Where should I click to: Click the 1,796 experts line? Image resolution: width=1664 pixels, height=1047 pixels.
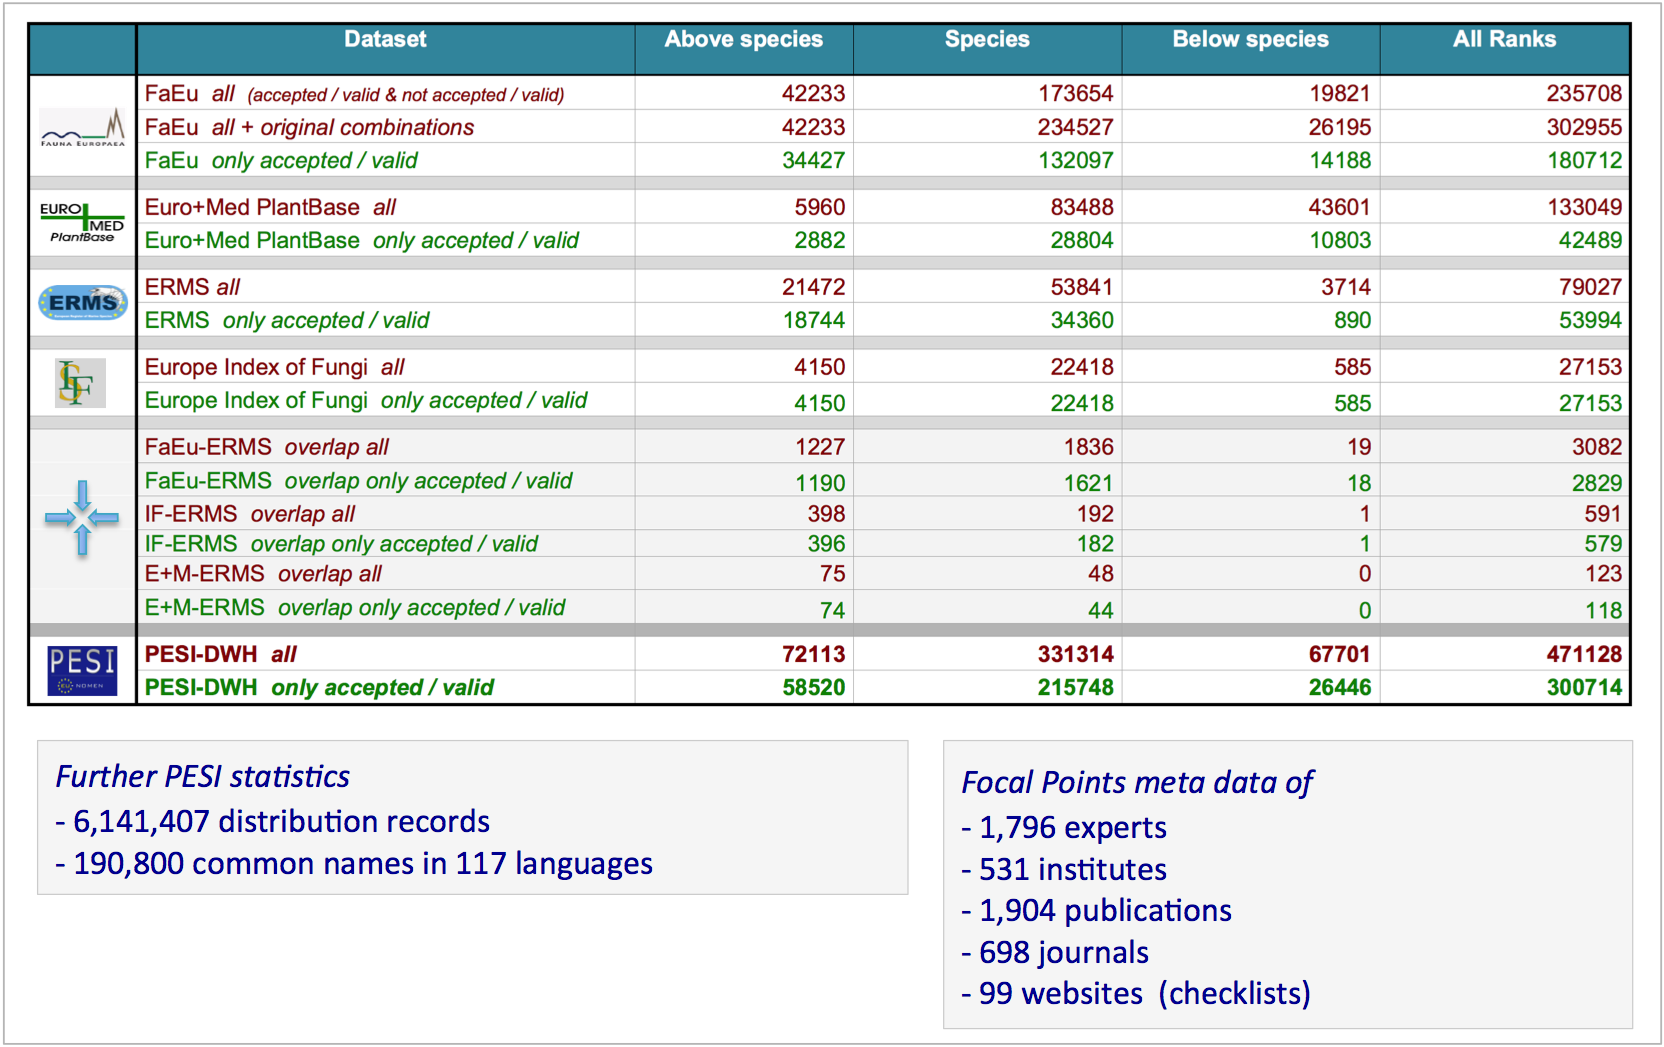(1064, 828)
